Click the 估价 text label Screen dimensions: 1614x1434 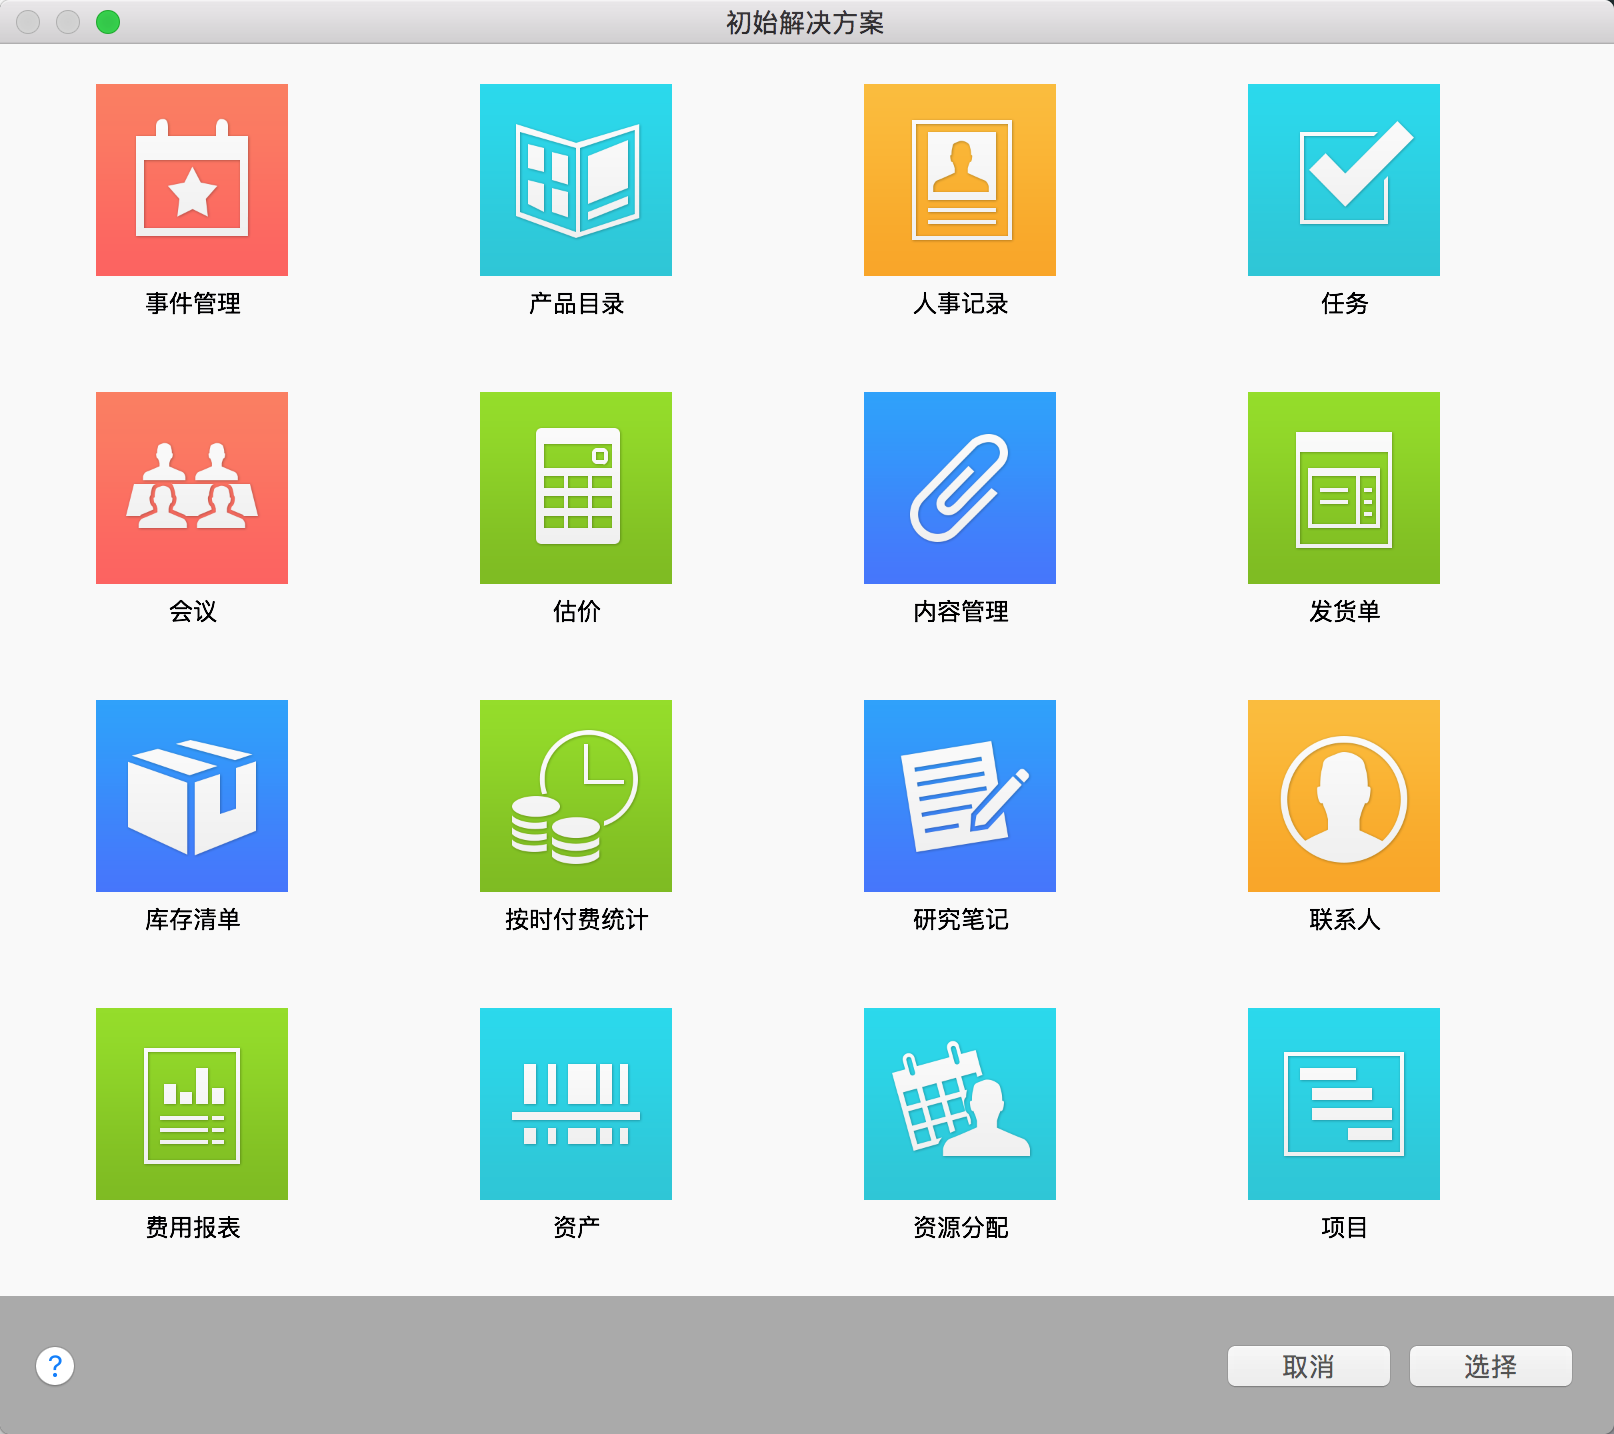[577, 611]
